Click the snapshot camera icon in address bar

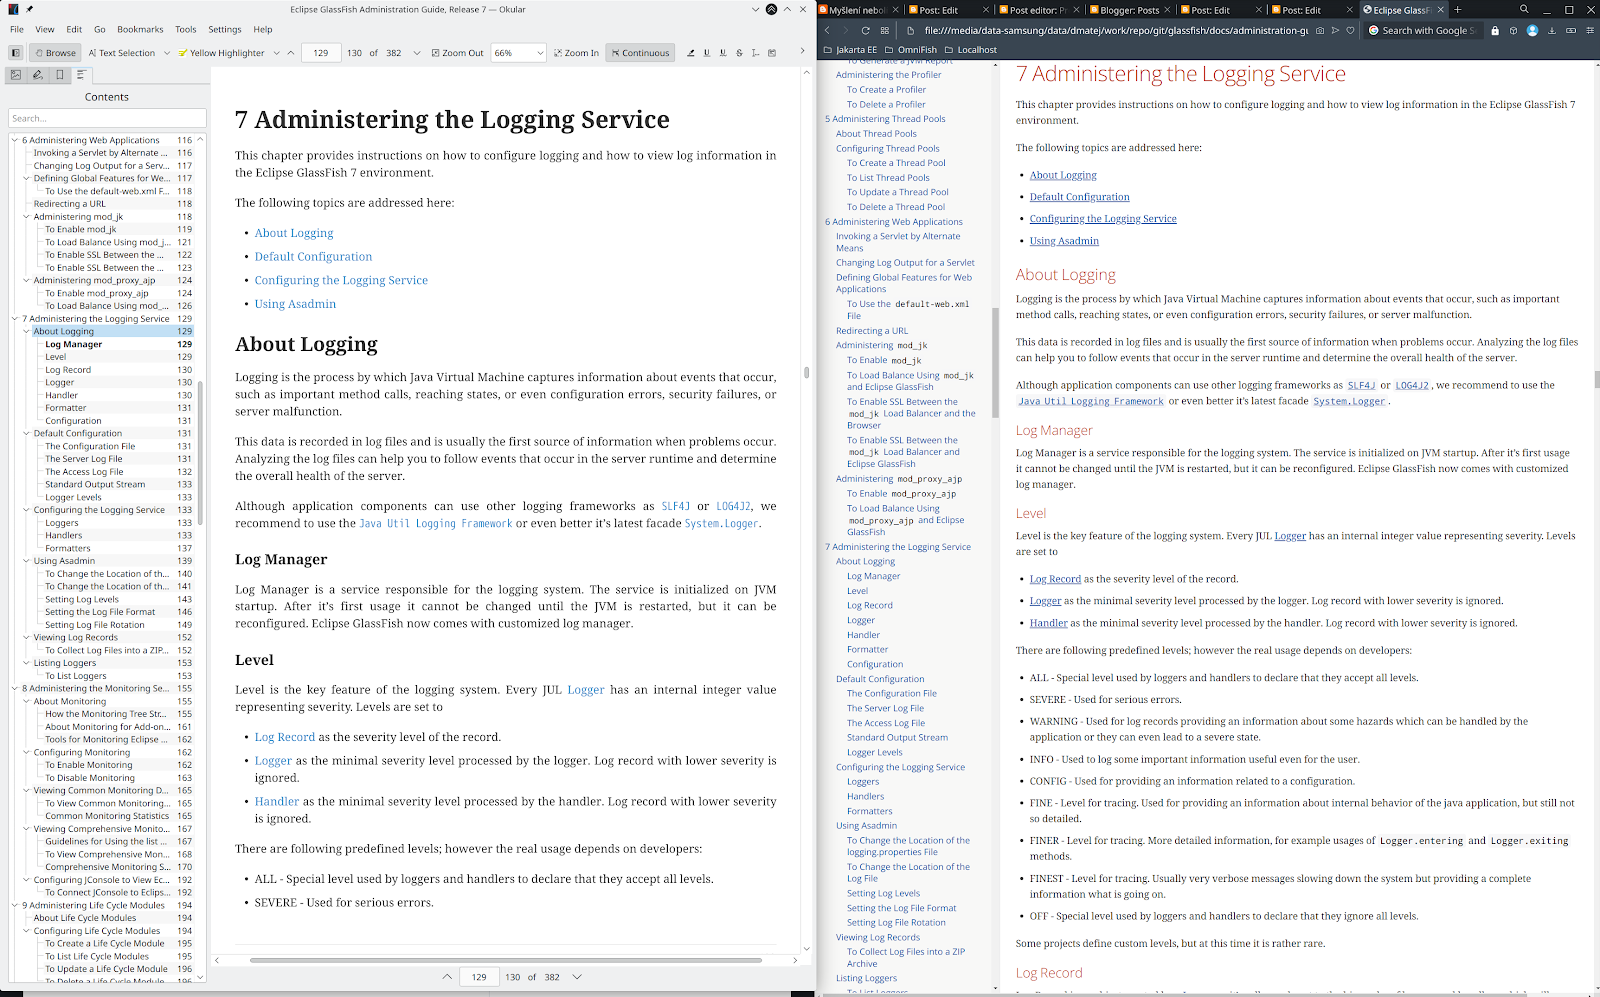1321,31
